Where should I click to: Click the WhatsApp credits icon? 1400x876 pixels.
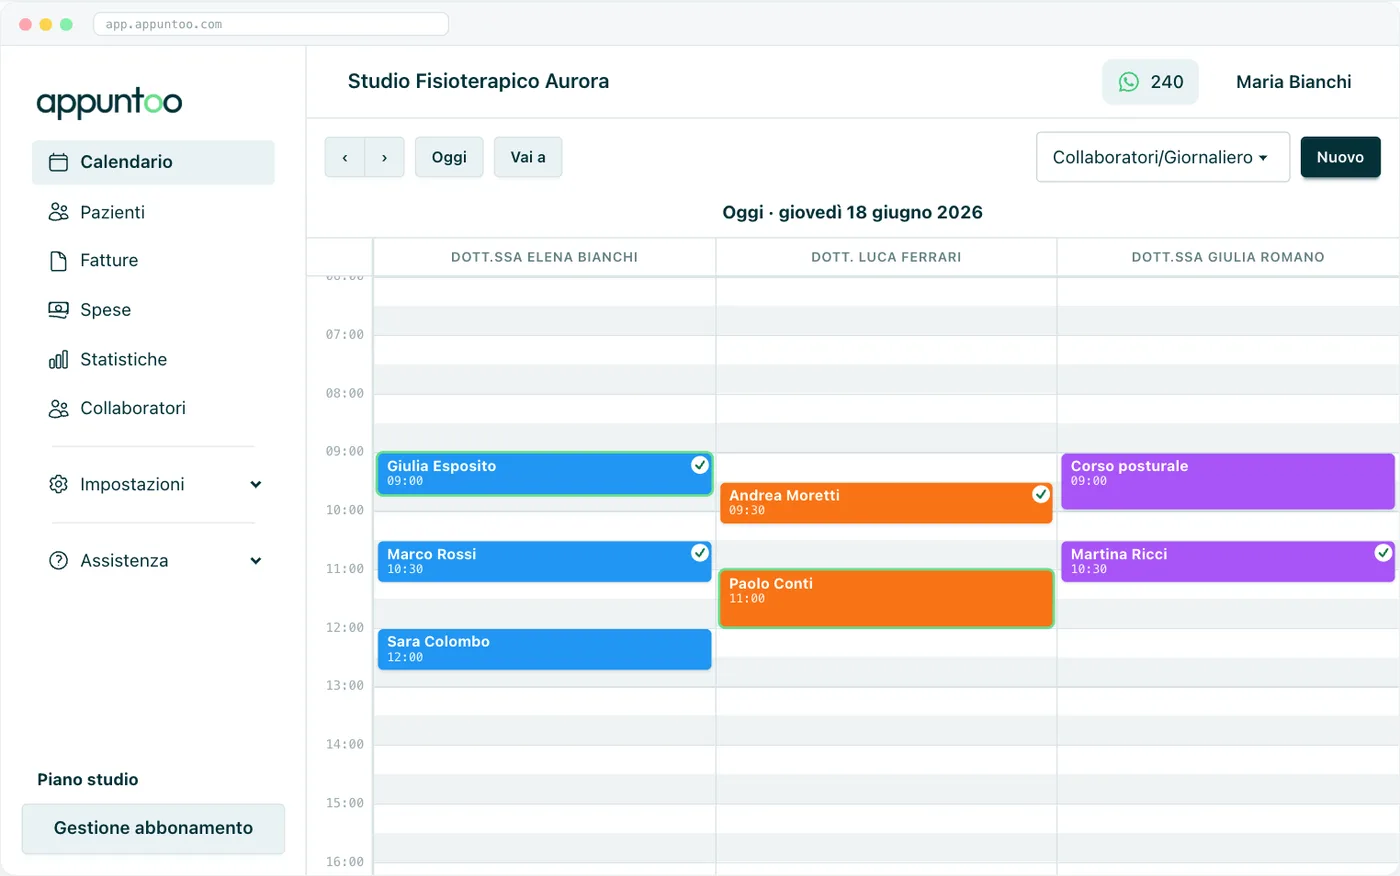[1129, 82]
